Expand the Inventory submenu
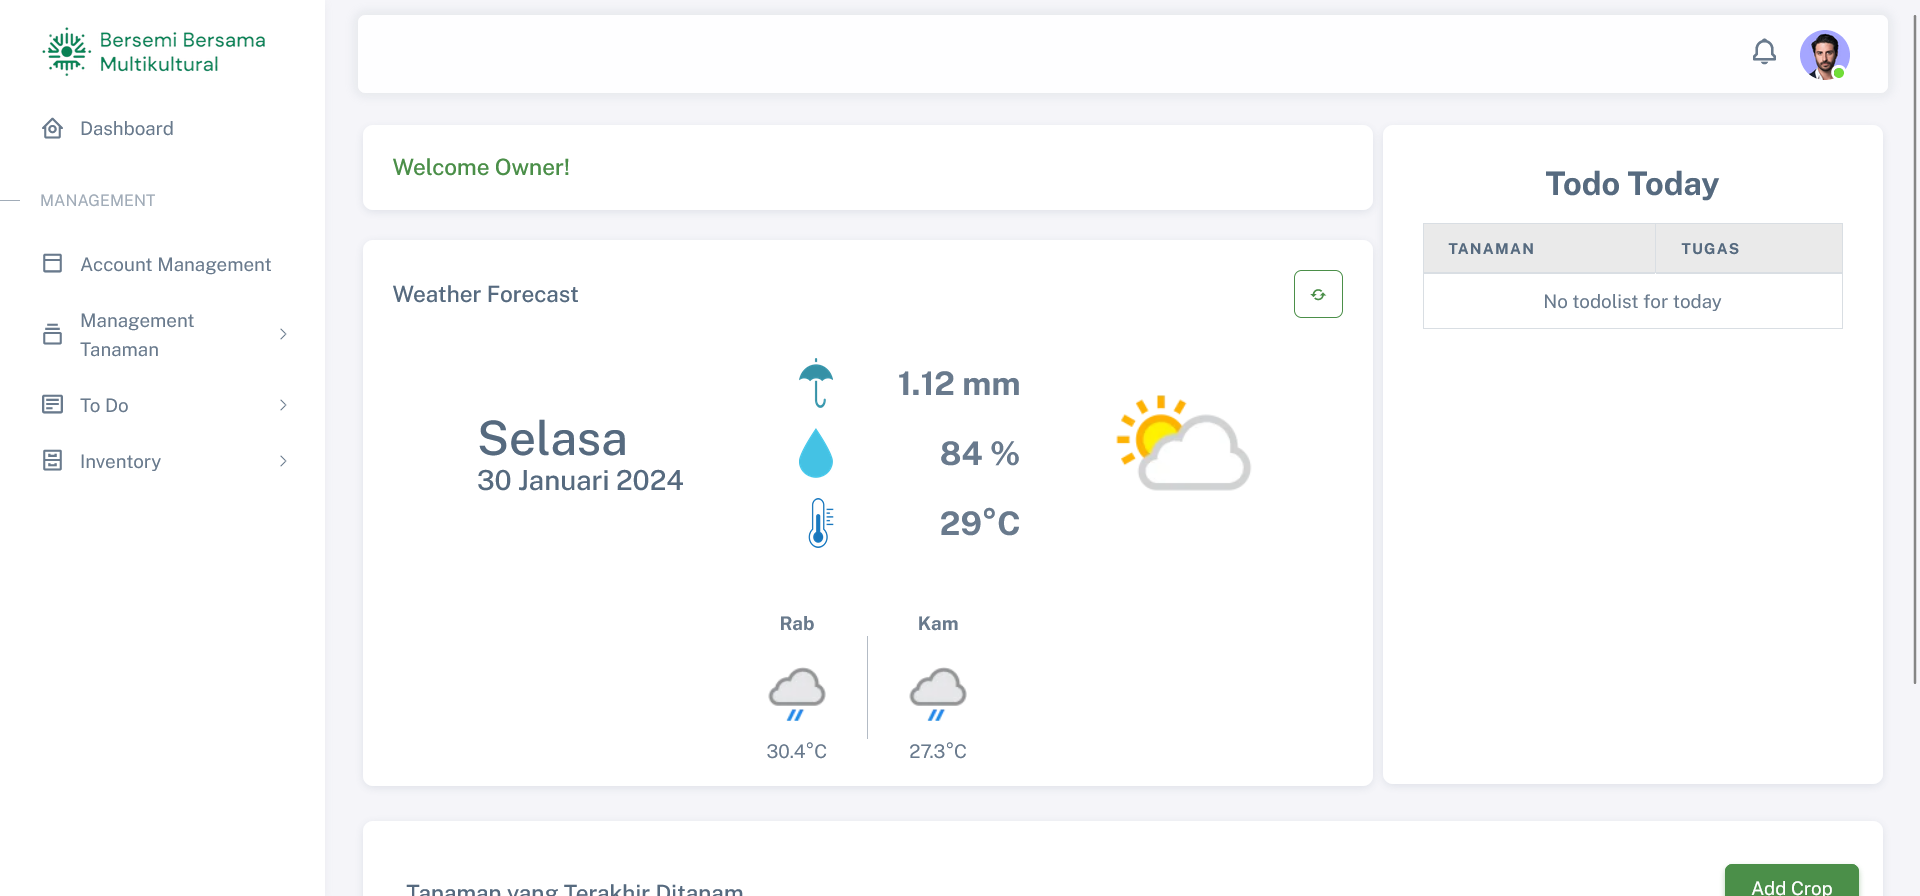The width and height of the screenshot is (1920, 896). (283, 461)
